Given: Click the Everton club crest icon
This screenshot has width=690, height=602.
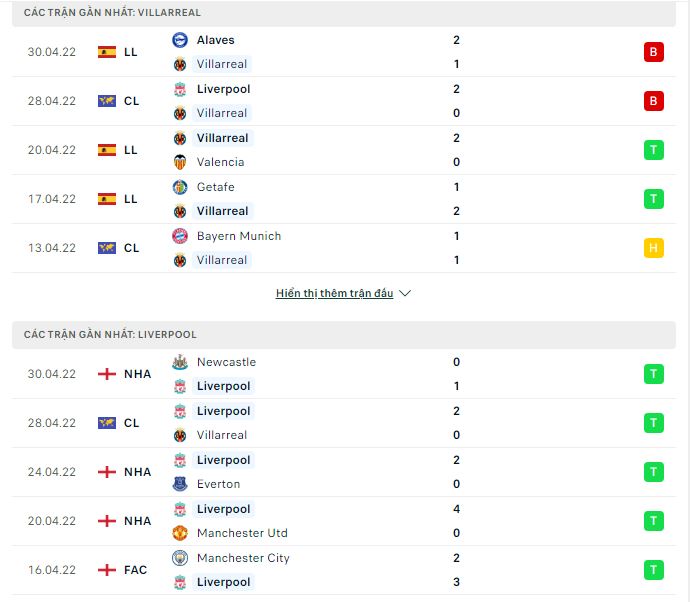Looking at the screenshot, I should (x=180, y=484).
